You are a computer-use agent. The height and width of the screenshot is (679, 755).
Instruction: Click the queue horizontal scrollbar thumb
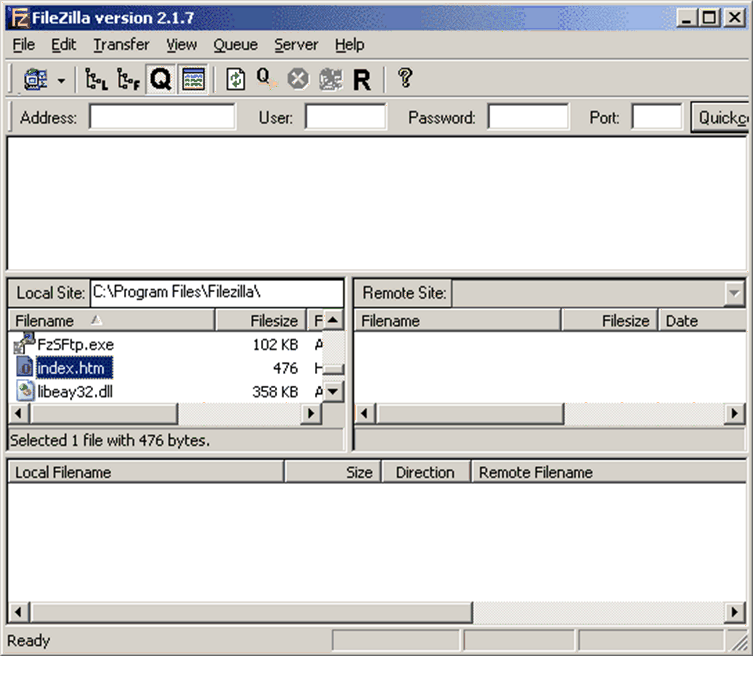point(251,612)
